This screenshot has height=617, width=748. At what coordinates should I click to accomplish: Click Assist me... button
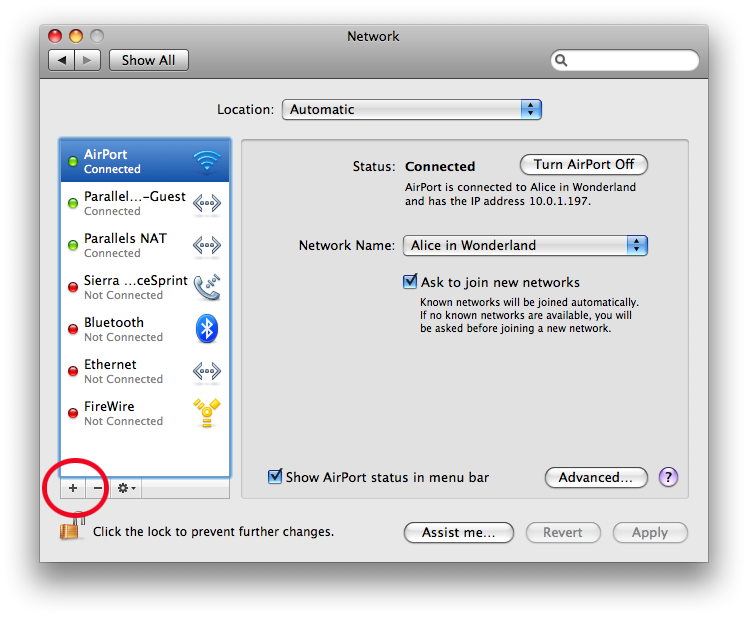pos(458,532)
